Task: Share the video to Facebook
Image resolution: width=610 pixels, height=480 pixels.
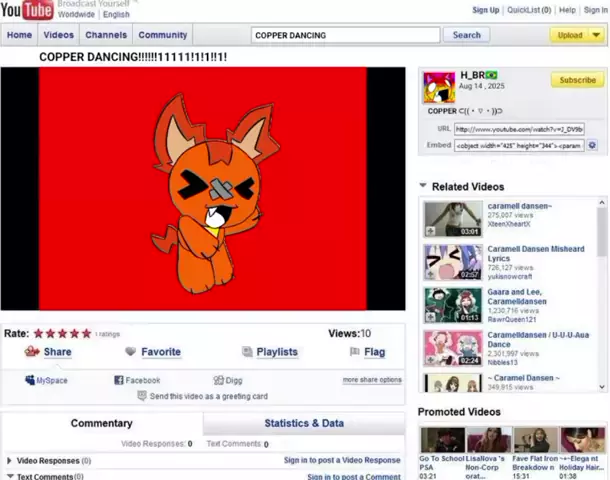Action: point(118,380)
